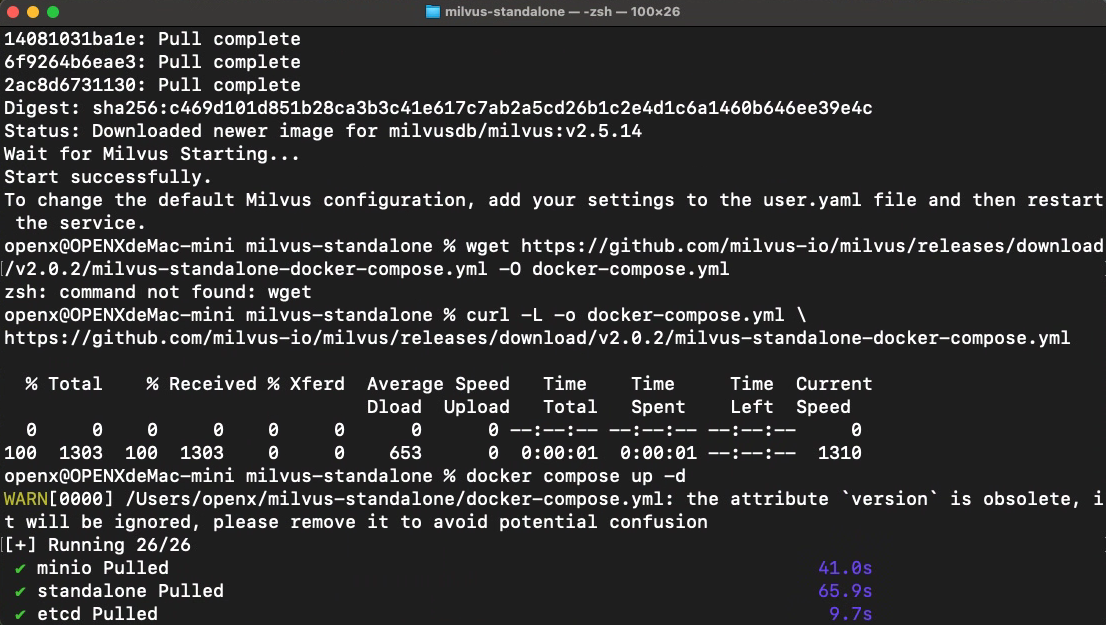Click the red close window button
Screen dimensions: 1106x625
(12, 12)
